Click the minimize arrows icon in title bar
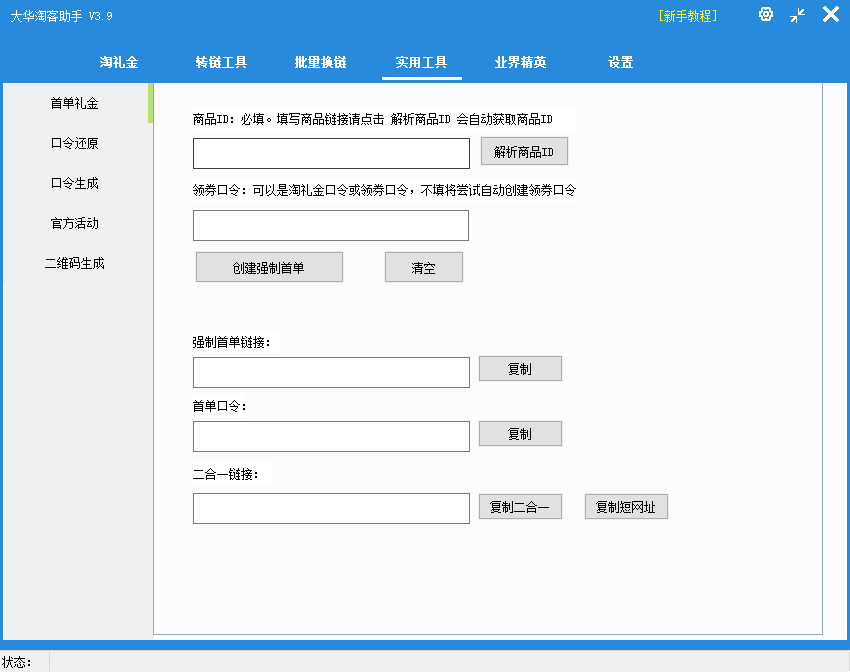Viewport: 850px width, 672px height. pyautogui.click(x=797, y=15)
